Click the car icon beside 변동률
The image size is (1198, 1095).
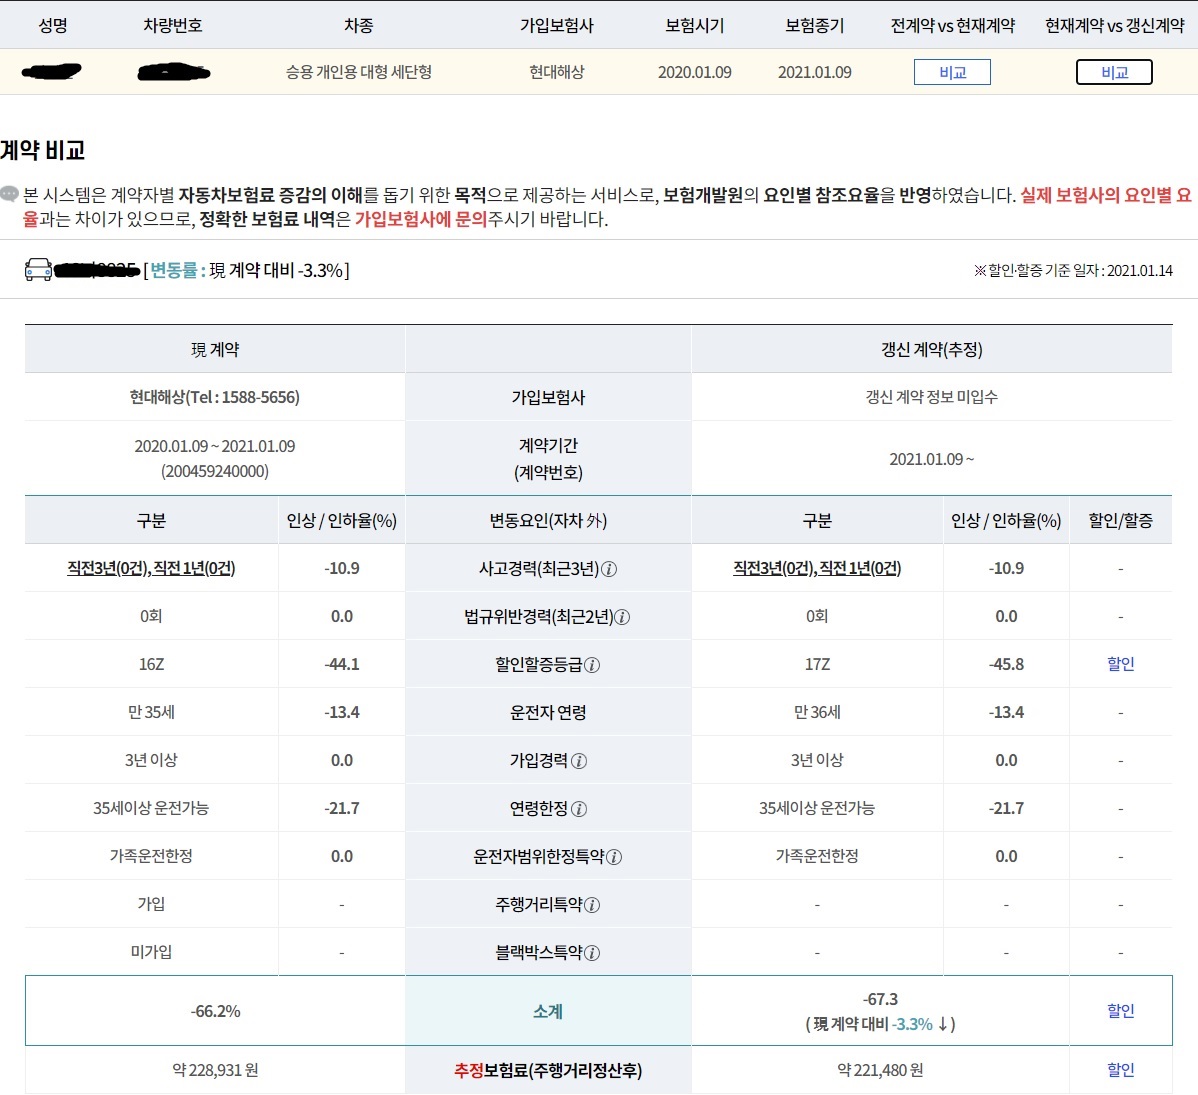38,270
